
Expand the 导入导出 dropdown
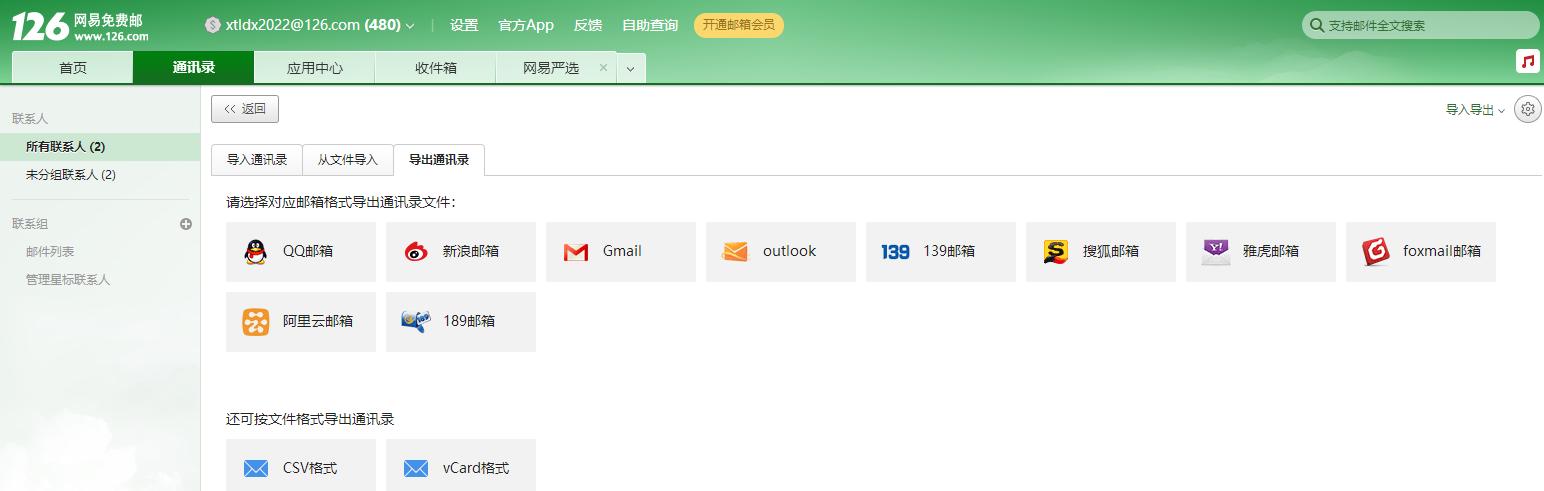1475,110
